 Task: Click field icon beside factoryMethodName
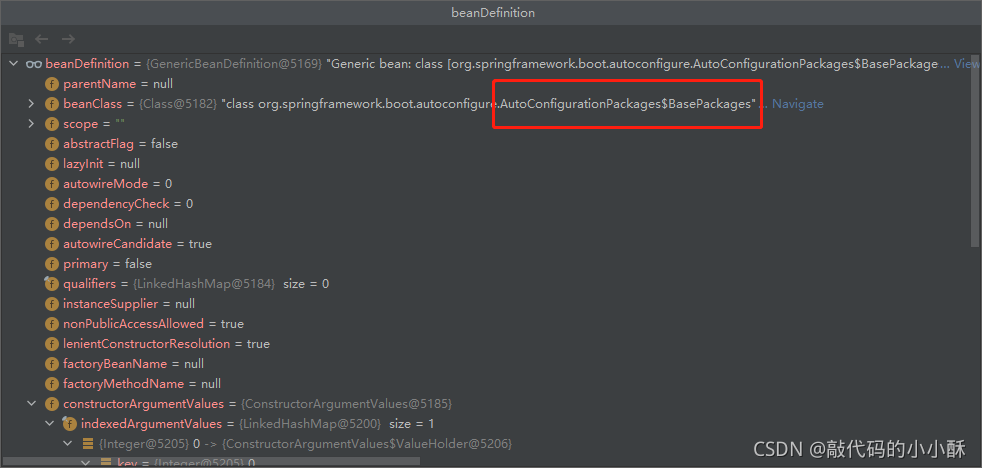[x=51, y=383]
